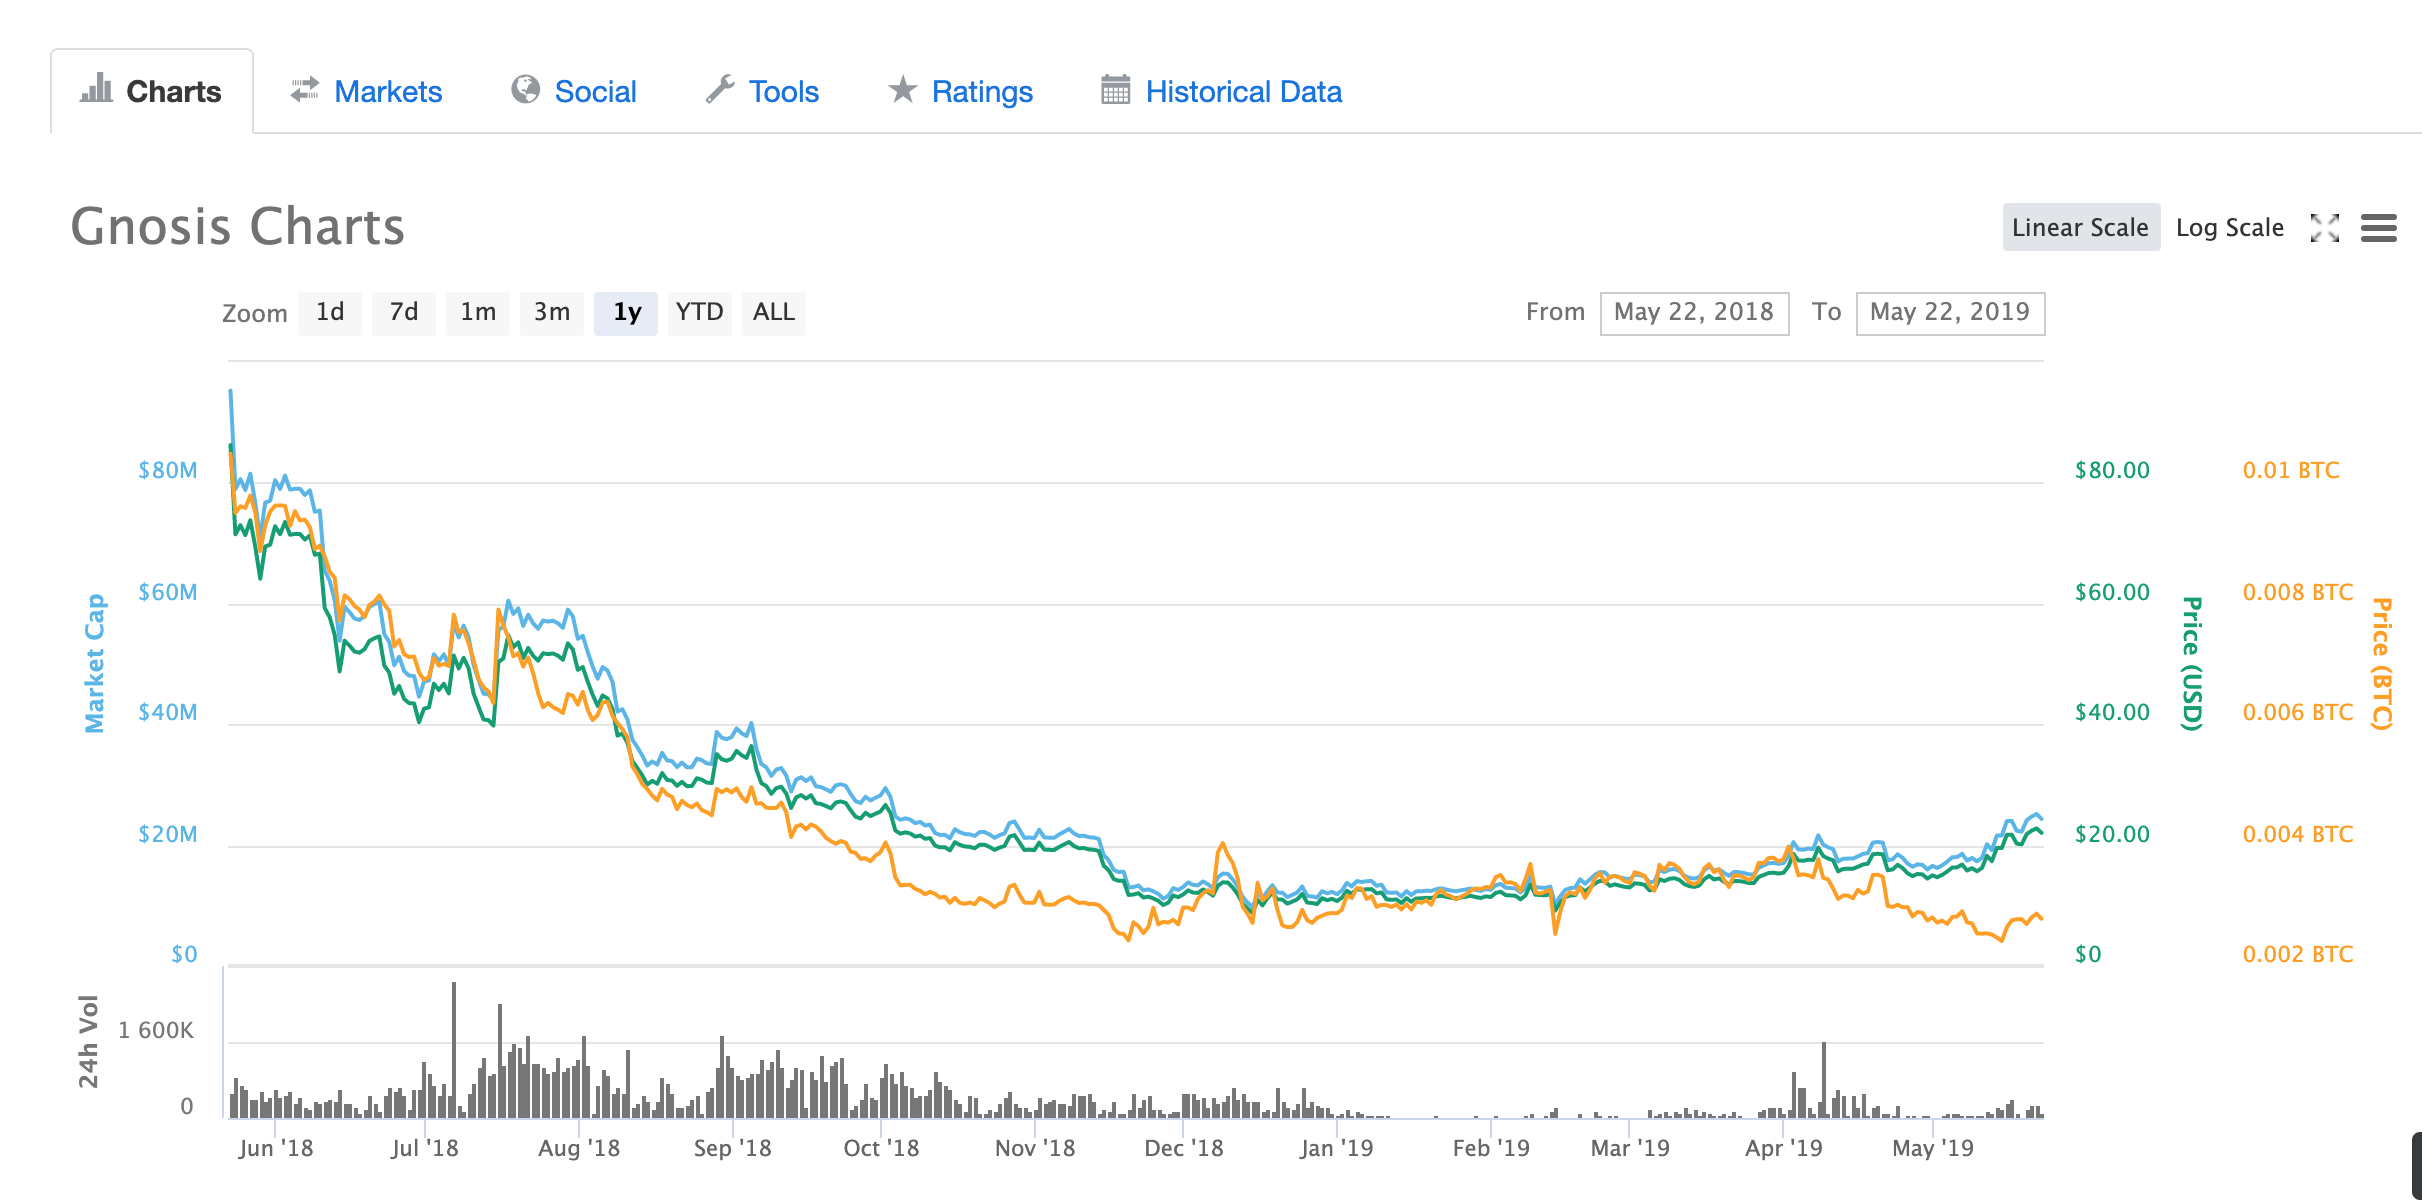View the Historical Data tab
Viewport: 2422px width, 1200px height.
[x=1221, y=91]
